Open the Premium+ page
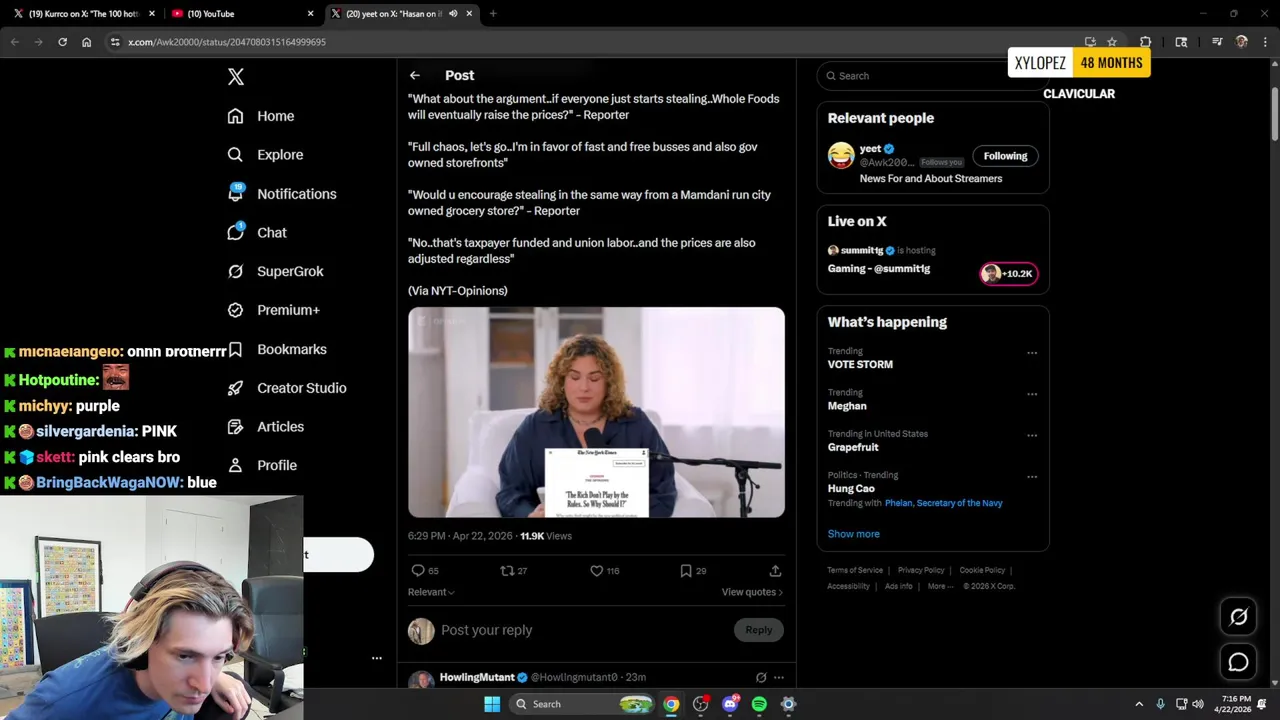Screen dimensions: 1280x720 (x=273, y=310)
